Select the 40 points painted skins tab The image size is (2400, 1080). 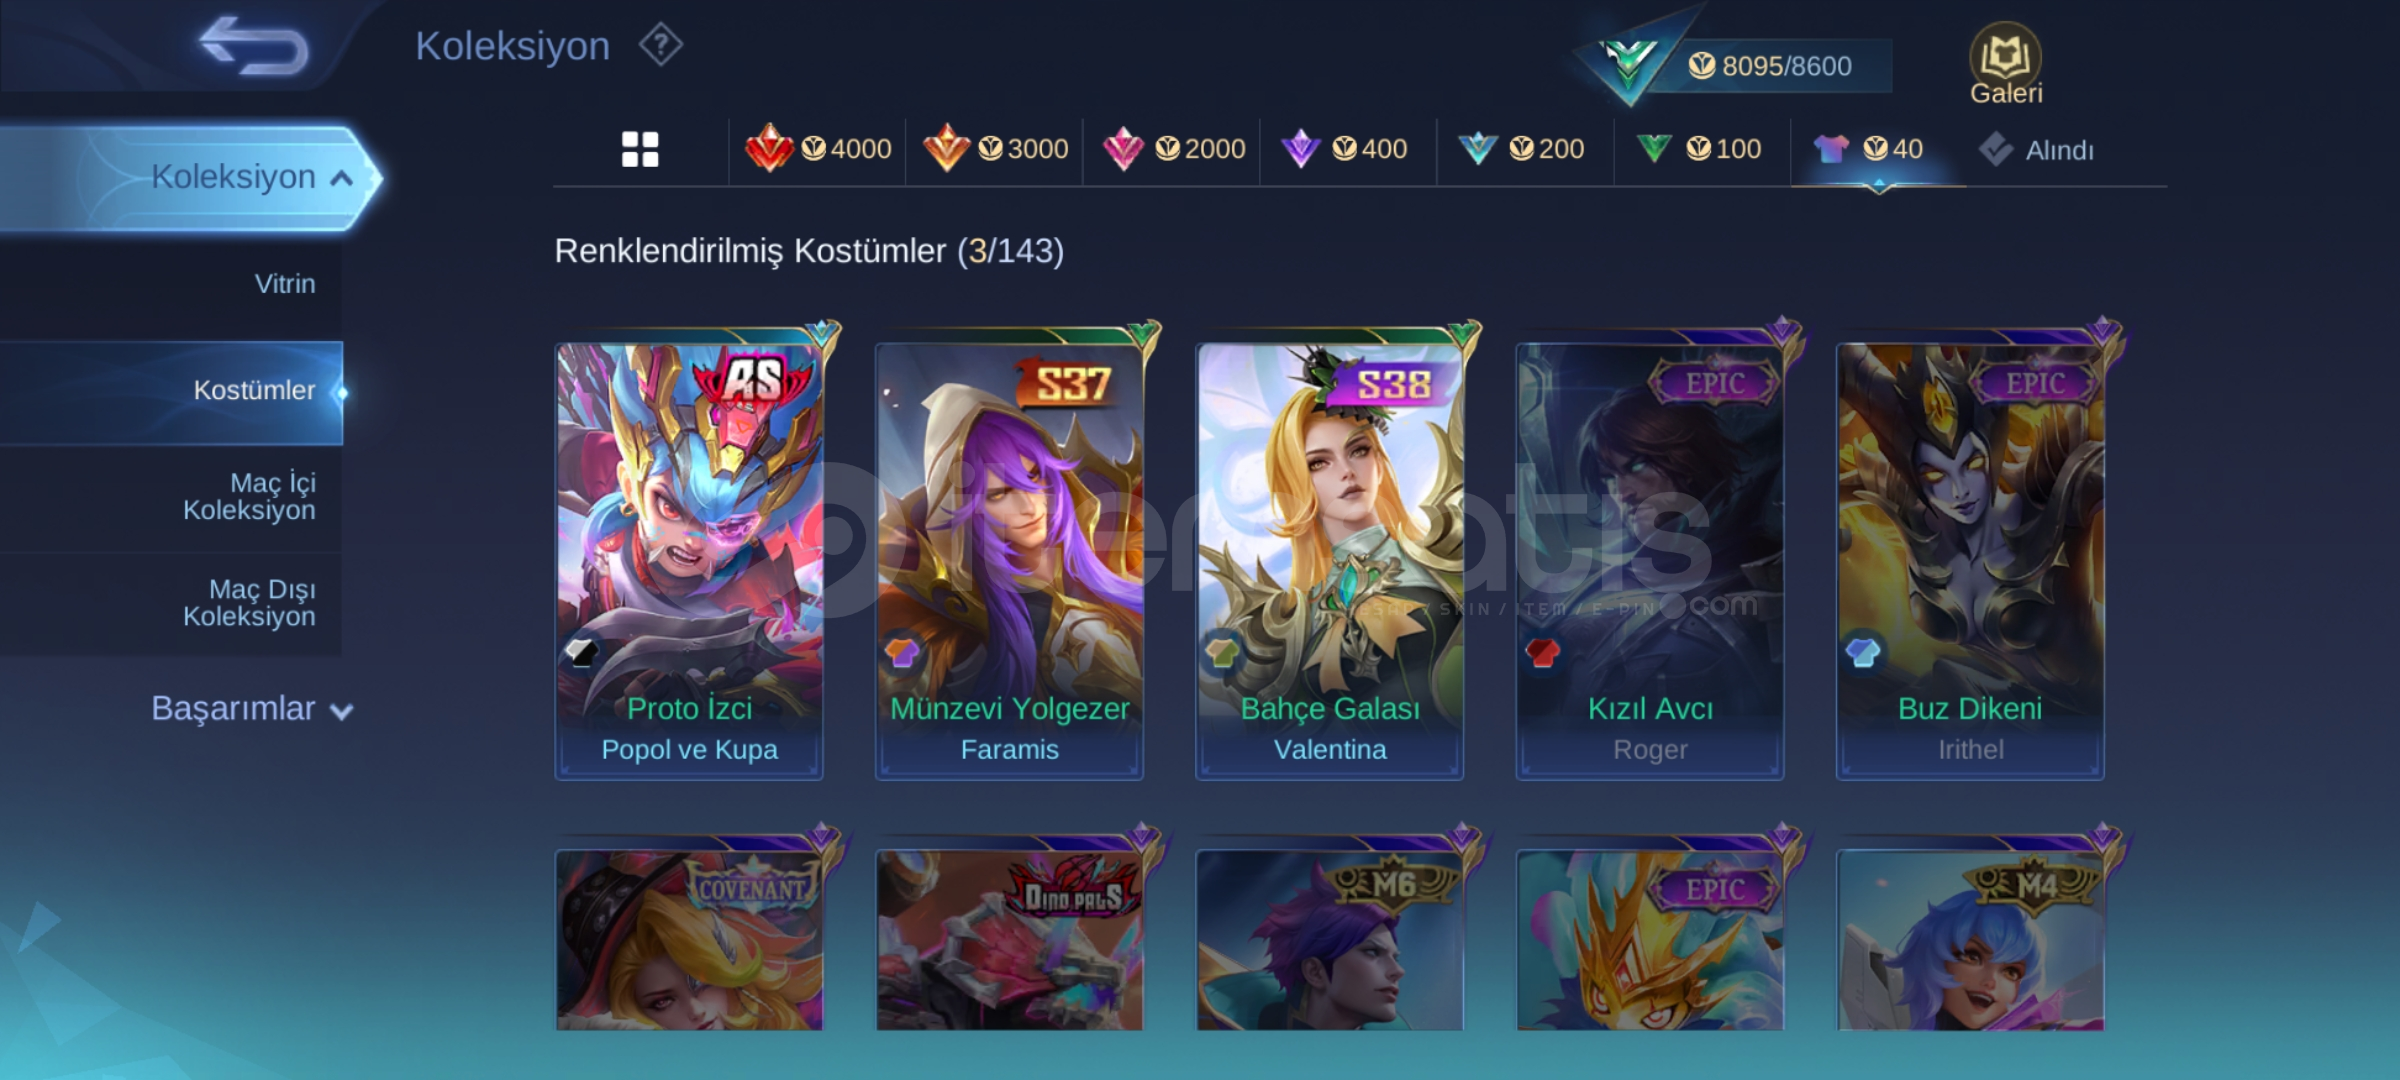coord(1868,149)
